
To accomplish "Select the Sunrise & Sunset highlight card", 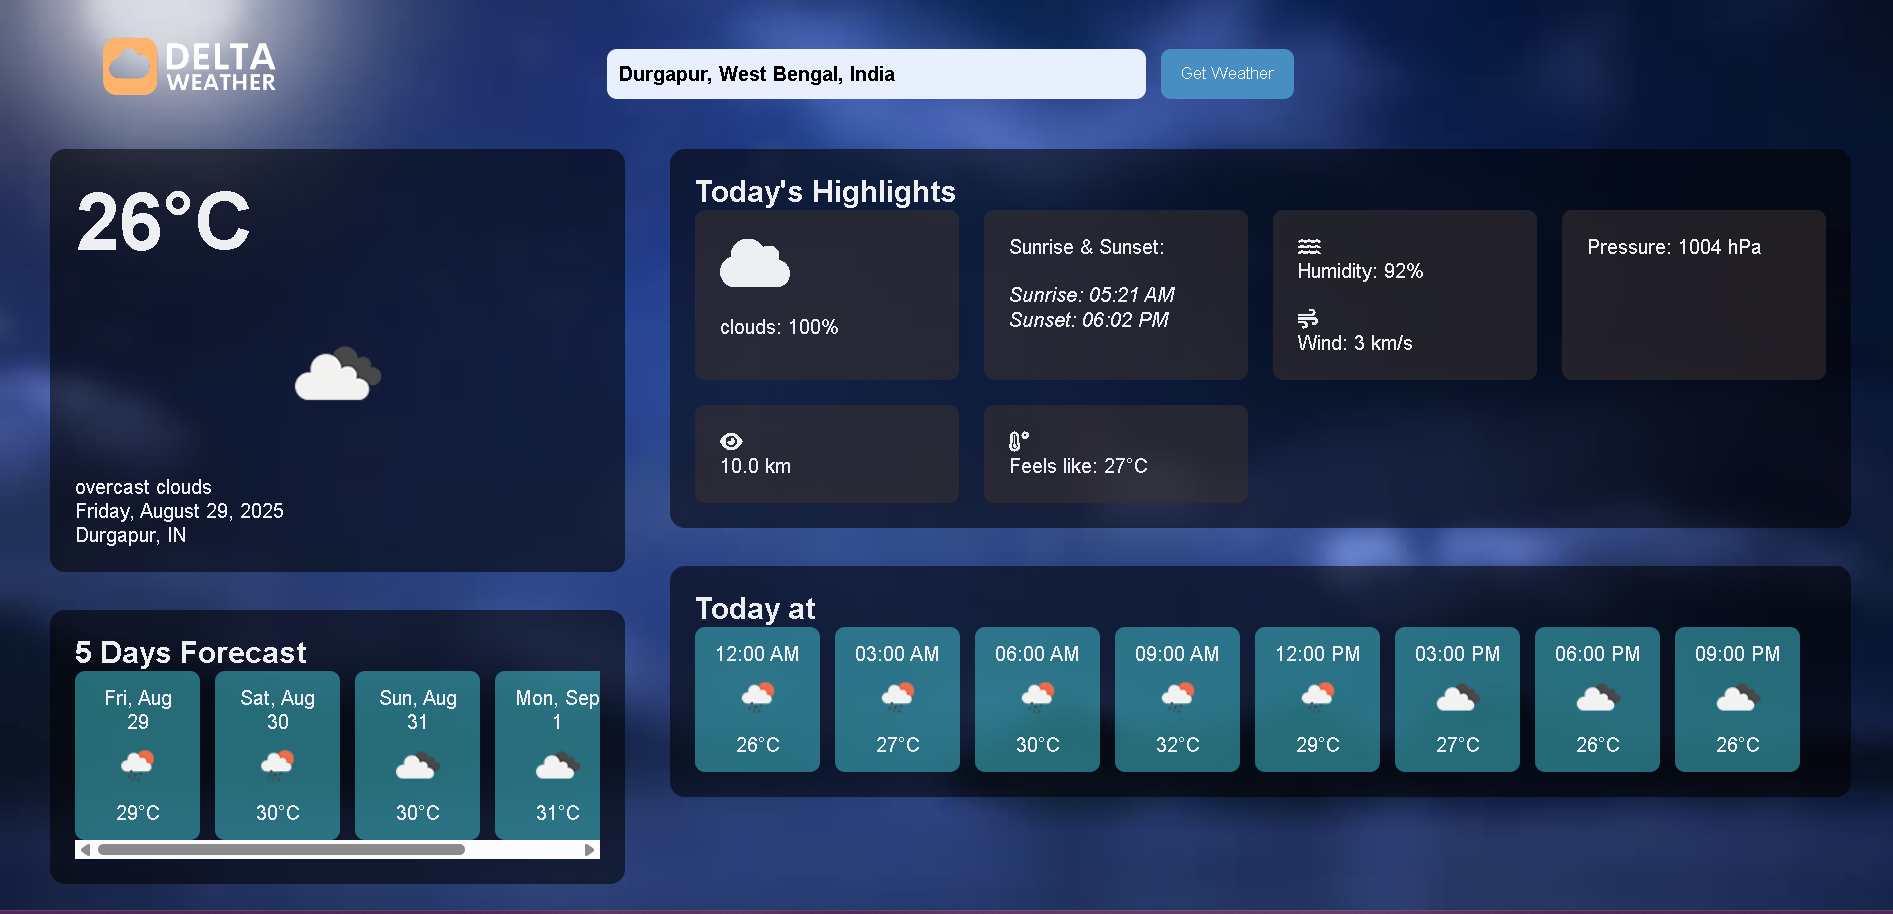I will point(1115,295).
